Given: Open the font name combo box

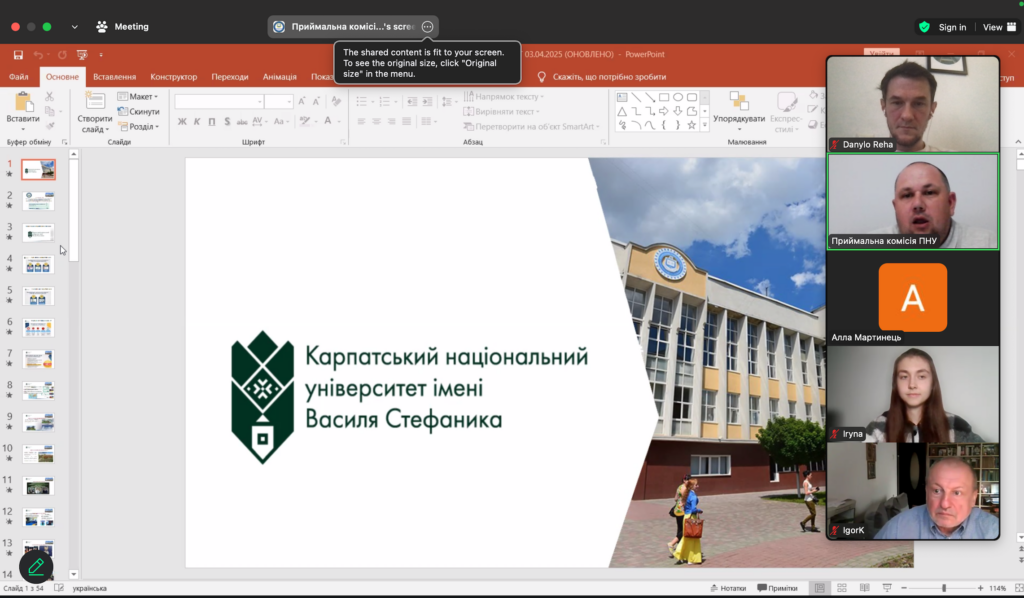Looking at the screenshot, I should (x=219, y=102).
